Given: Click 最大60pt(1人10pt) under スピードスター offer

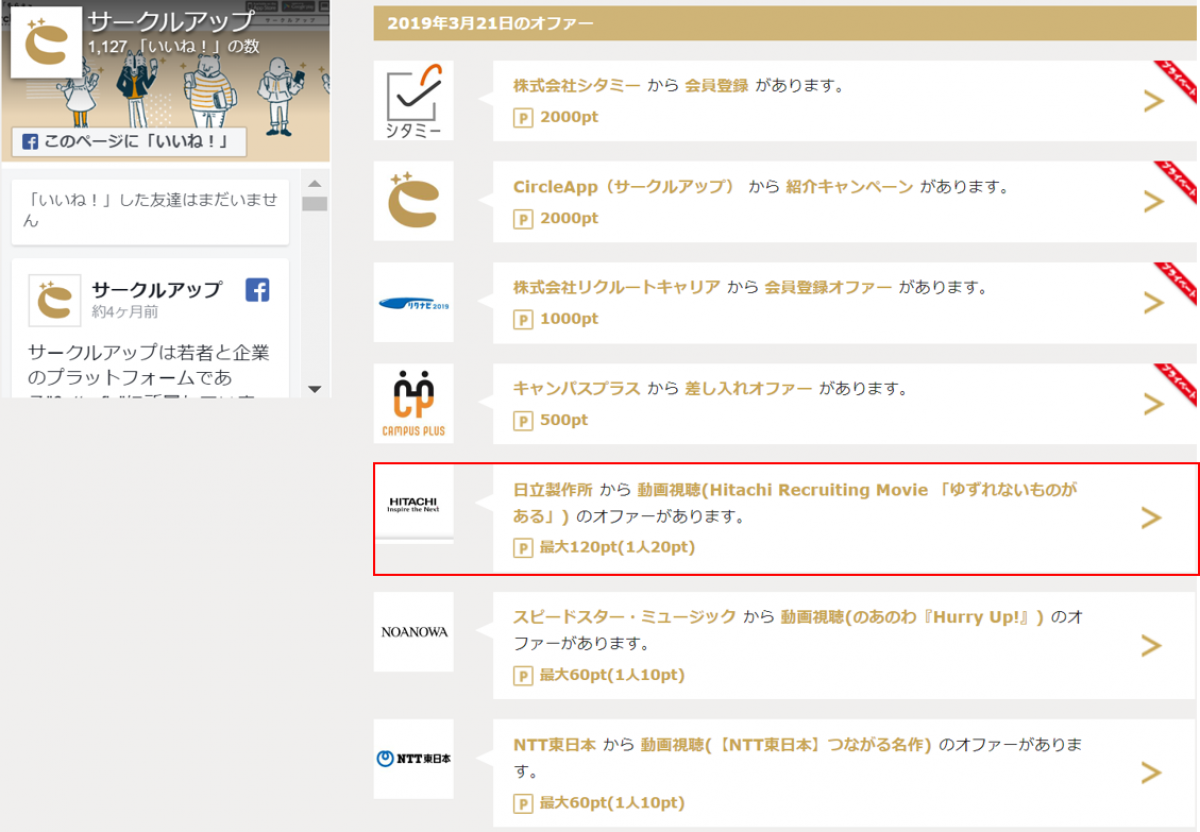Looking at the screenshot, I should [x=612, y=675].
